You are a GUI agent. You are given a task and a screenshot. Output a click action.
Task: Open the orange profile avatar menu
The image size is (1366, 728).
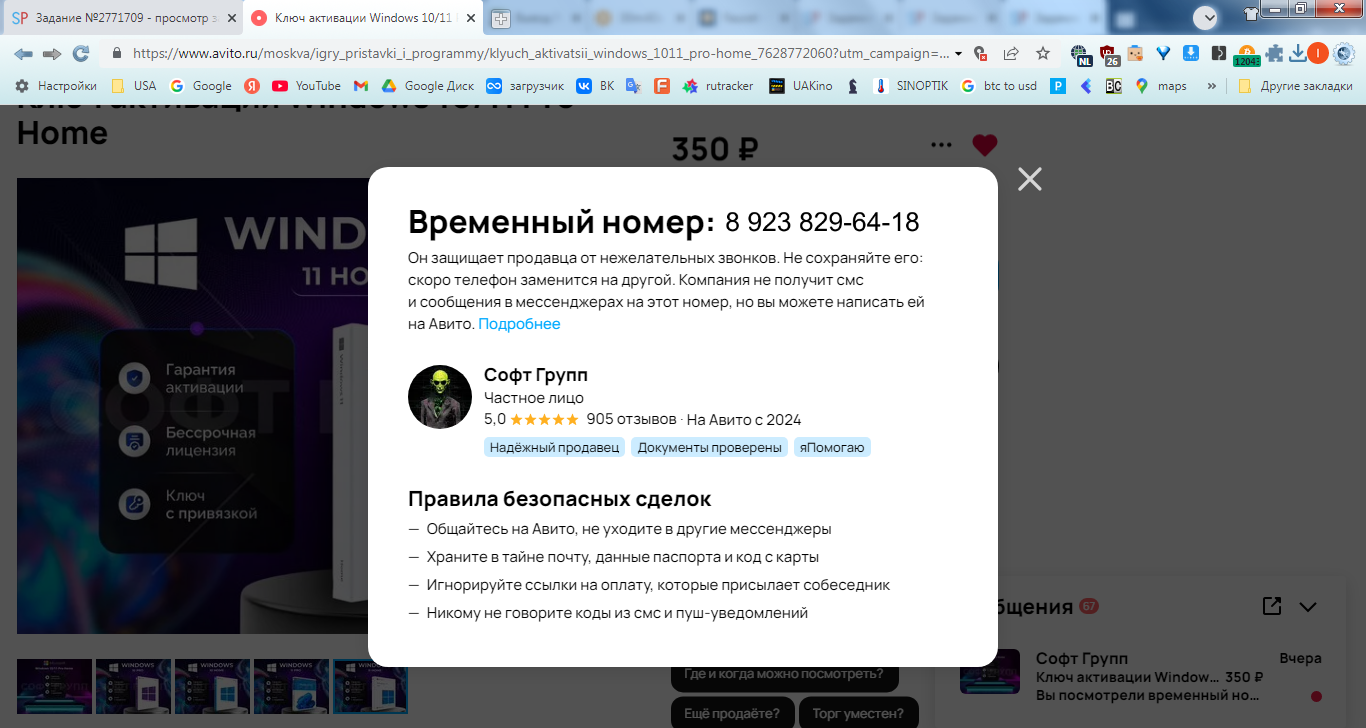click(1318, 54)
